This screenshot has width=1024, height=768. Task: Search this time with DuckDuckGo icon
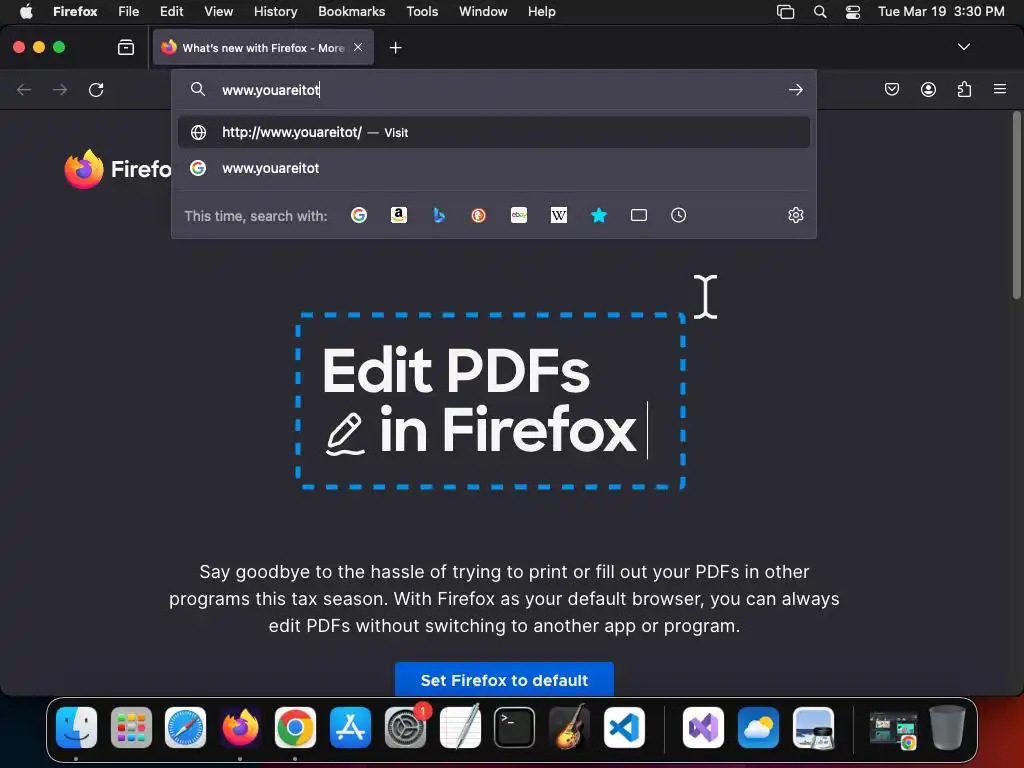(x=479, y=215)
